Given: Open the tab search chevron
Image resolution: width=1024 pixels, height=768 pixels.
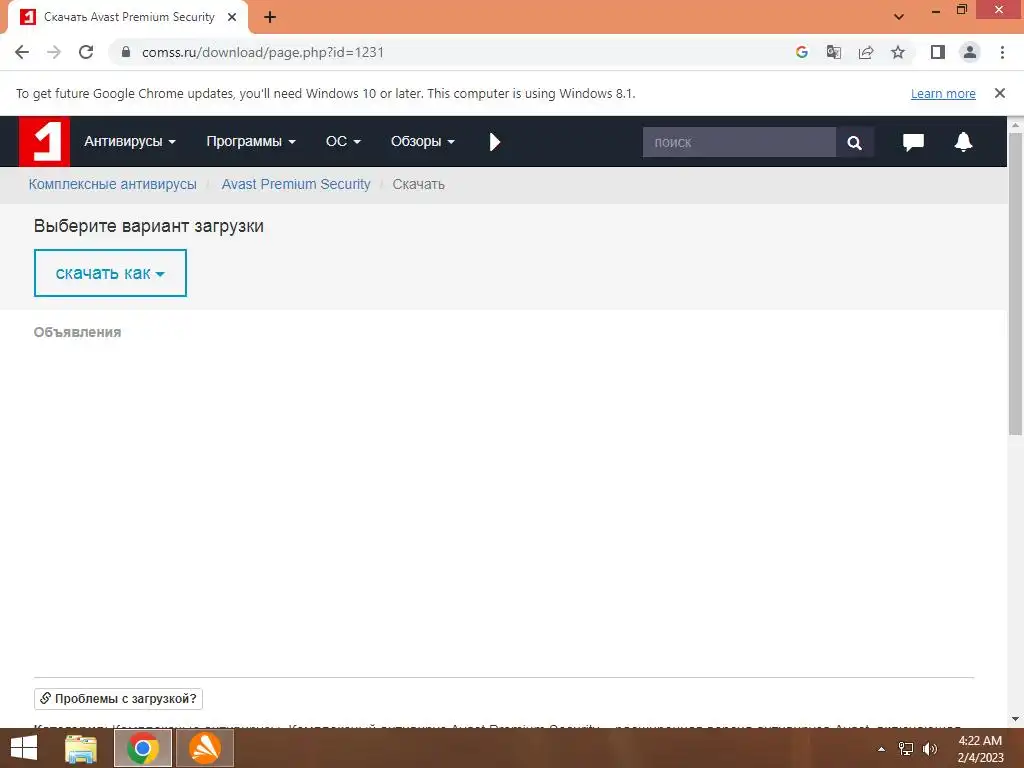Looking at the screenshot, I should tap(899, 17).
